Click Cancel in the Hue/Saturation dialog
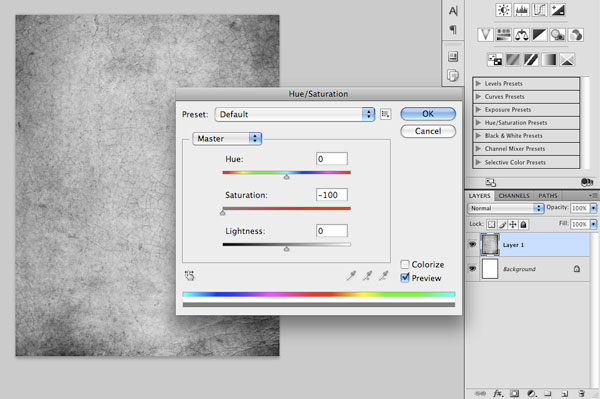Screen dimensions: 600x399 click(x=428, y=131)
